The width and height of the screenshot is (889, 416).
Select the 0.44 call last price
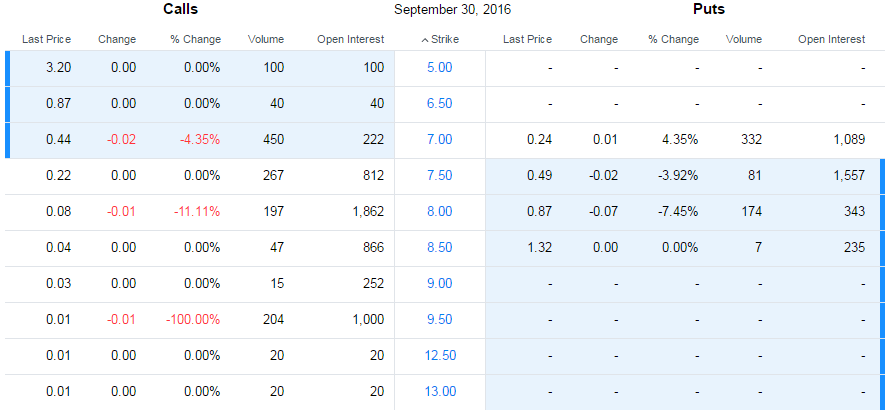click(x=59, y=139)
